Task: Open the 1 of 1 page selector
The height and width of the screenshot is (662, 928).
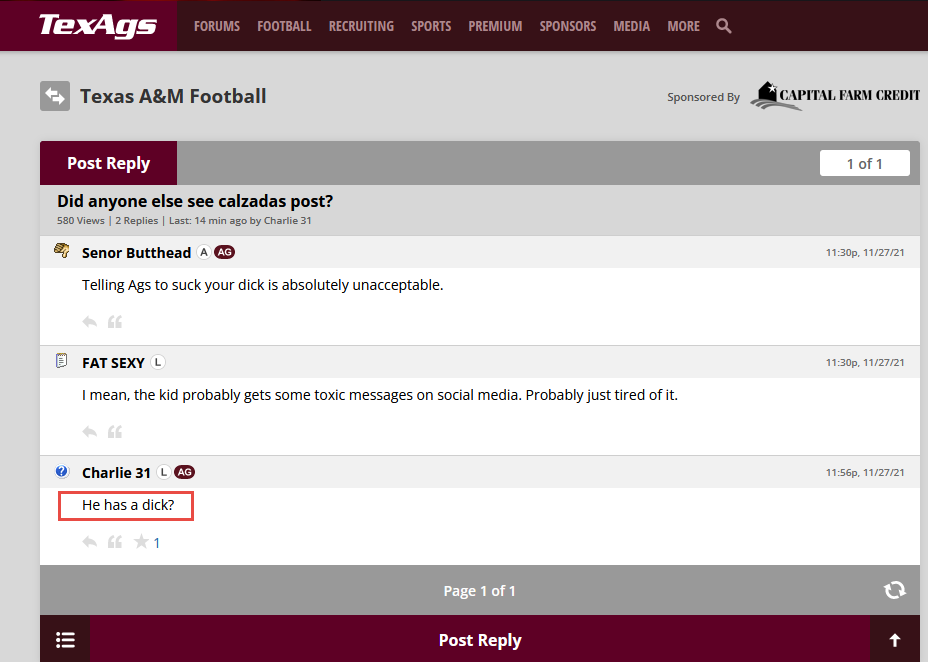Action: point(864,163)
